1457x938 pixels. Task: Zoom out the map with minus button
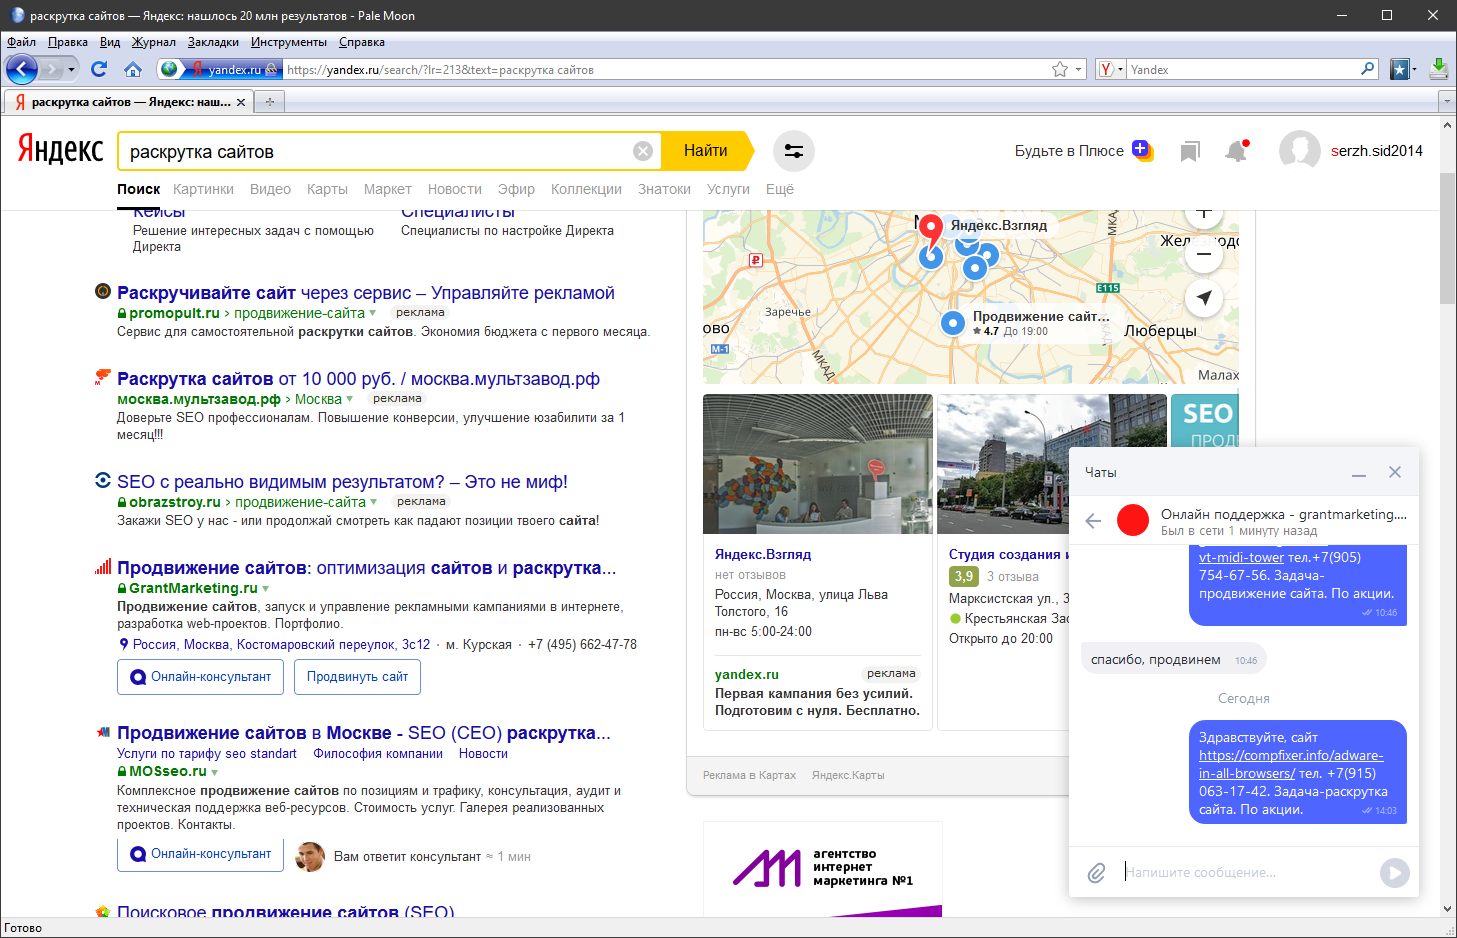click(1204, 254)
